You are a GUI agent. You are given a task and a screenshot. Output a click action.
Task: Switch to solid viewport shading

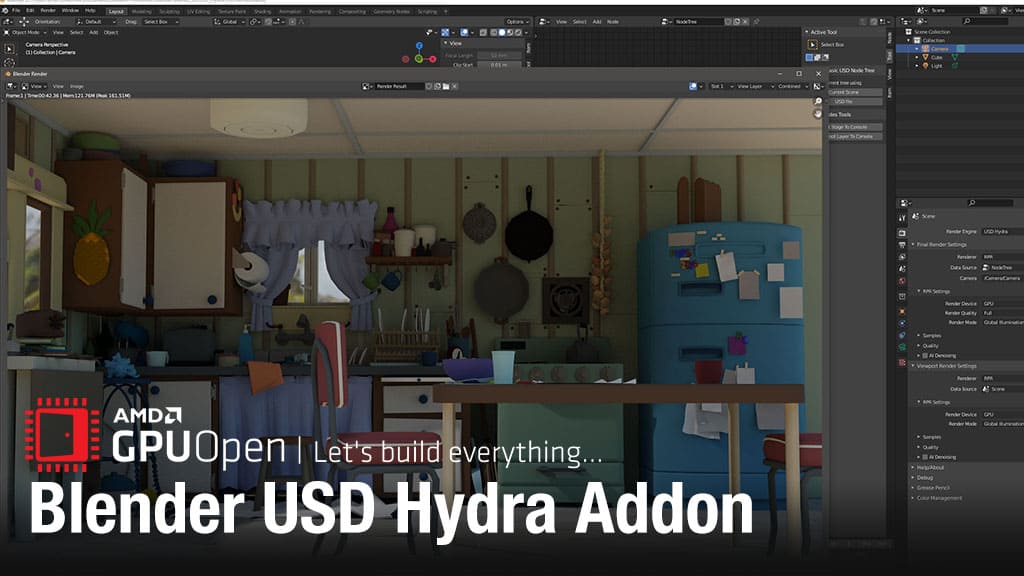(502, 32)
